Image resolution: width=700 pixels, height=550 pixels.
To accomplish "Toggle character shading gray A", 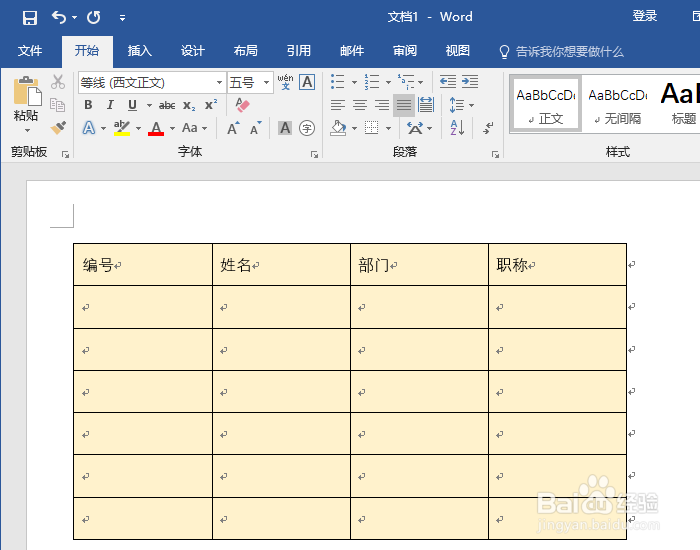I will pos(285,129).
